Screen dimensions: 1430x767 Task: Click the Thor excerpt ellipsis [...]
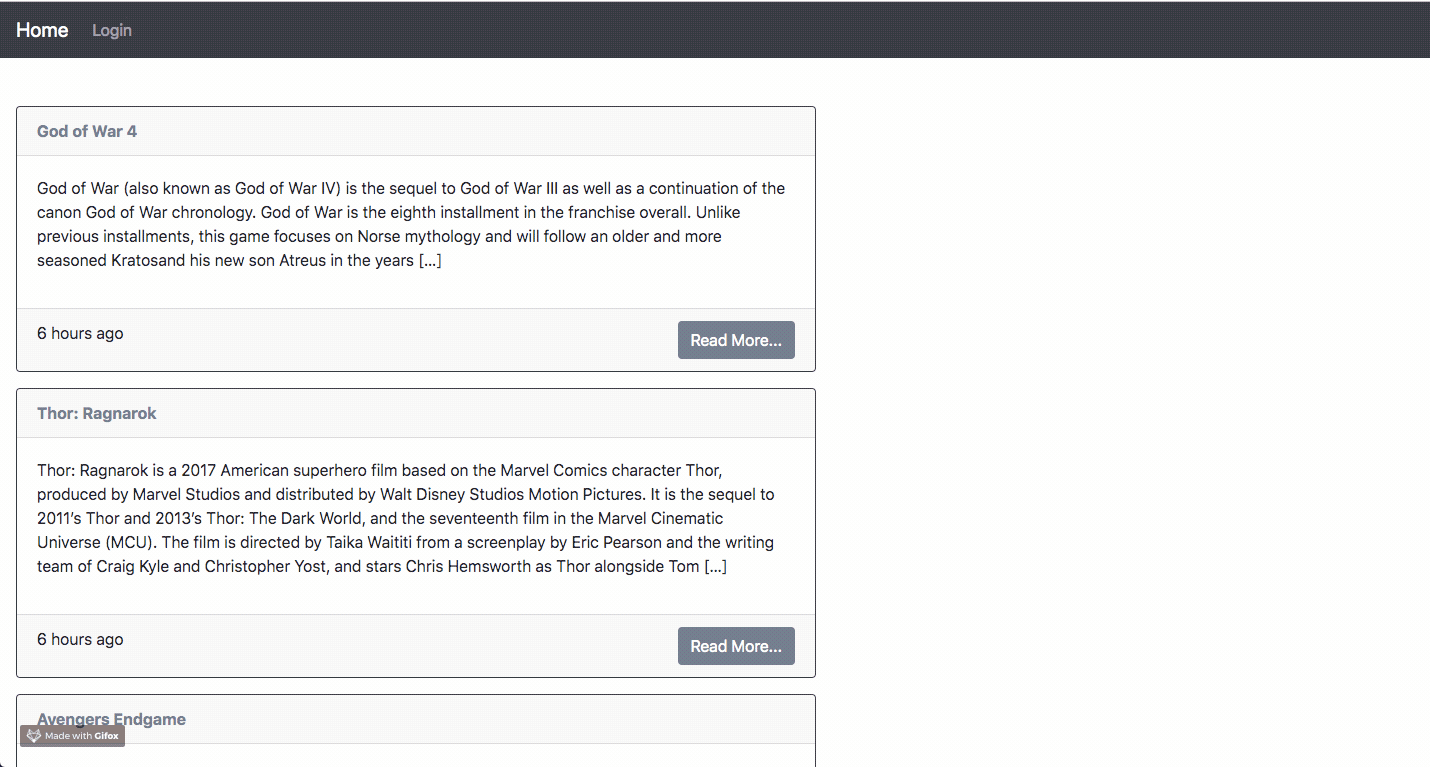(x=715, y=566)
